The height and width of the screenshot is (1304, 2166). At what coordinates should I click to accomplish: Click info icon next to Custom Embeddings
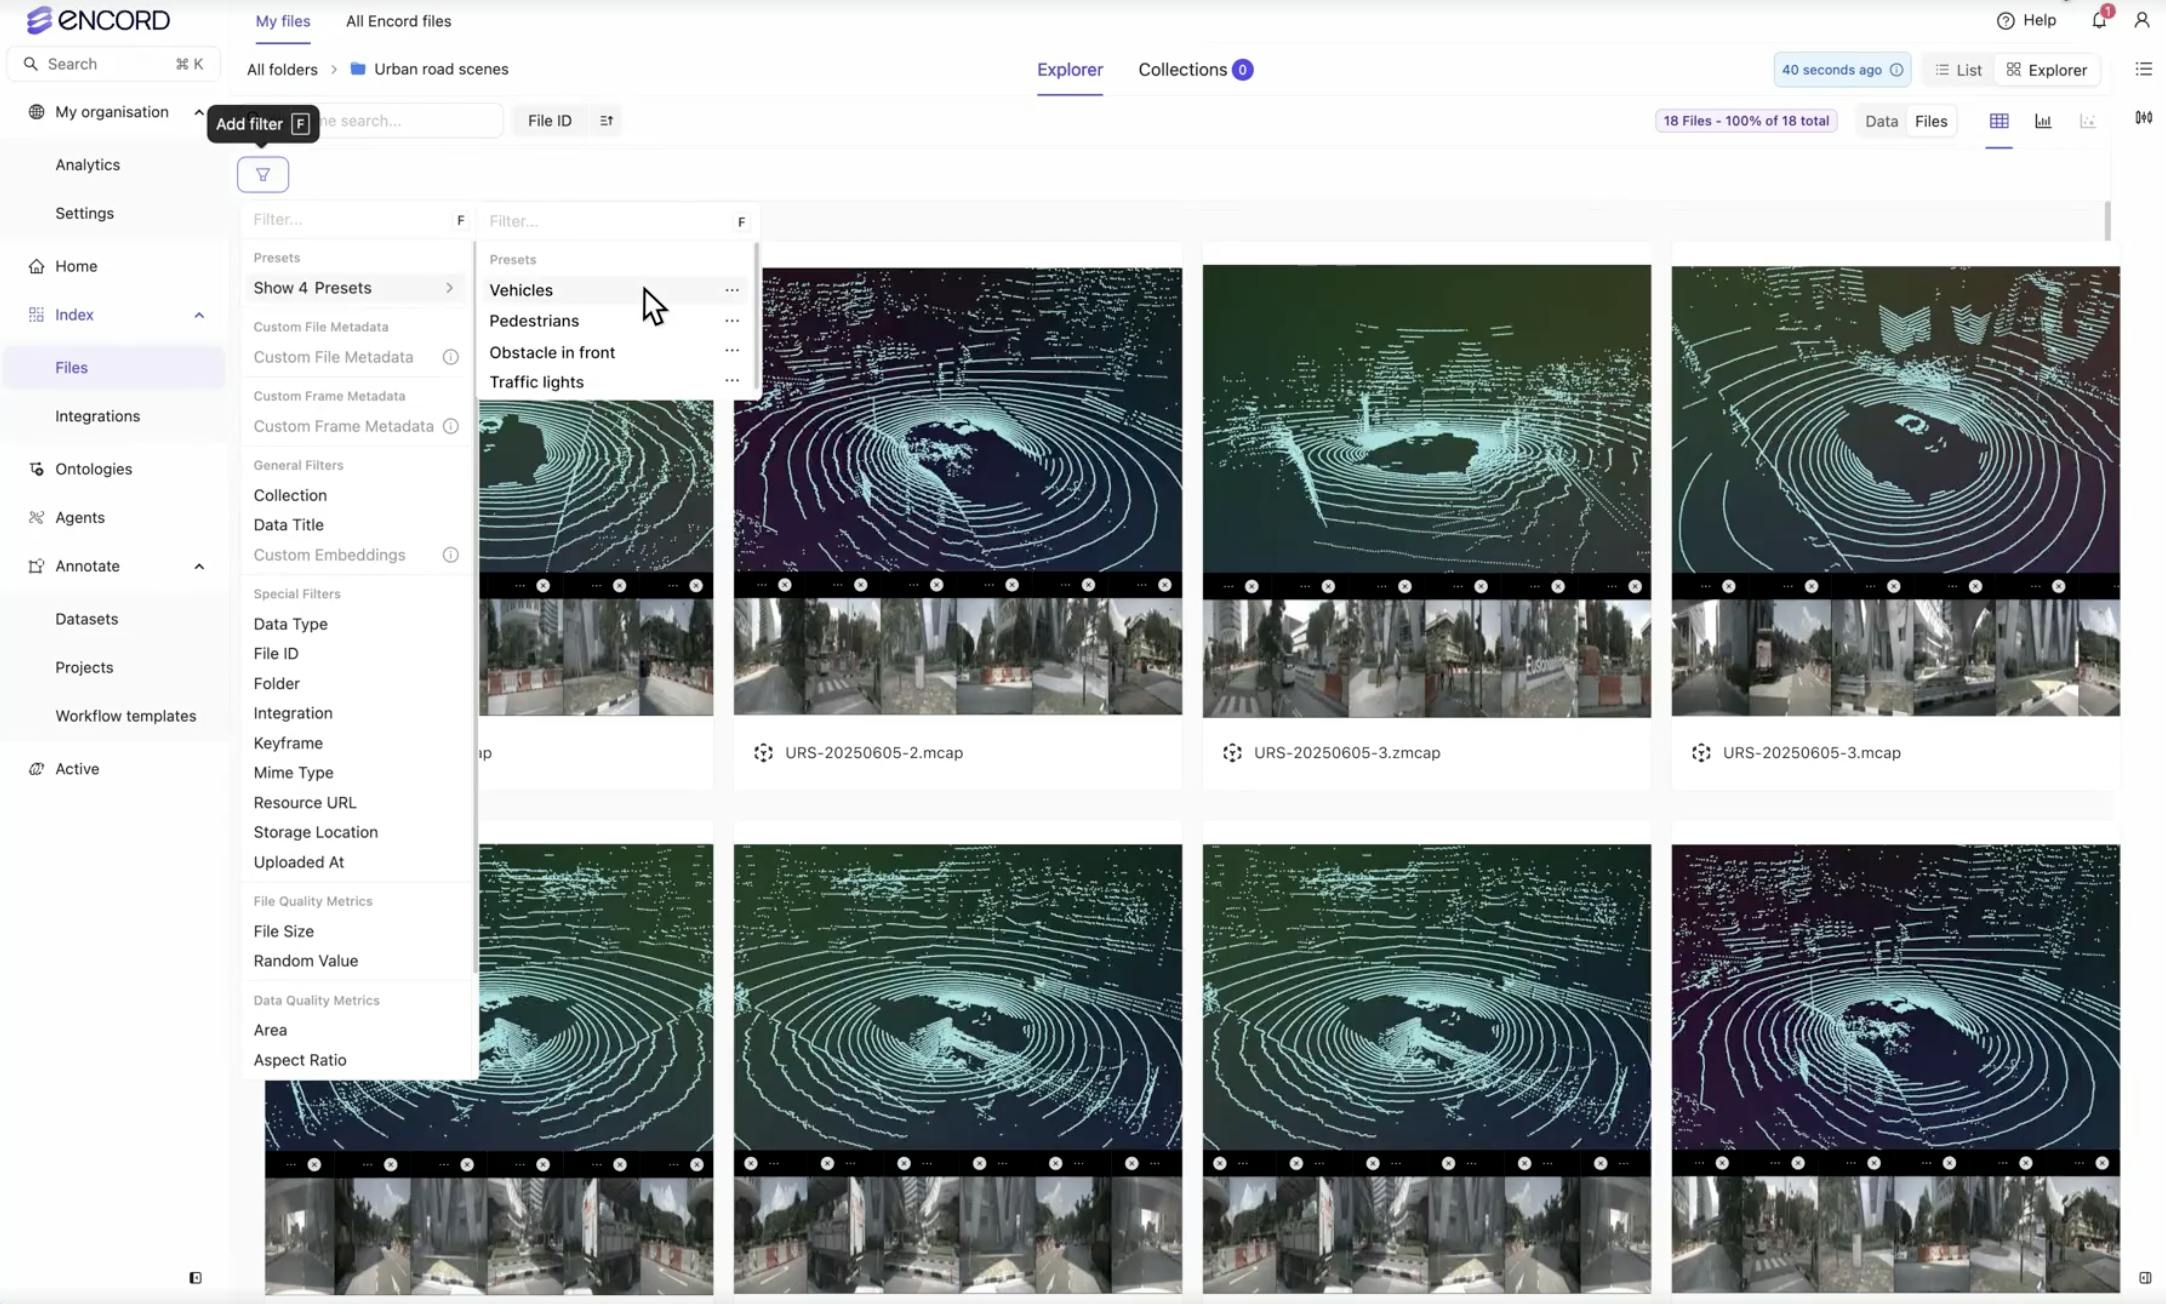(x=451, y=555)
